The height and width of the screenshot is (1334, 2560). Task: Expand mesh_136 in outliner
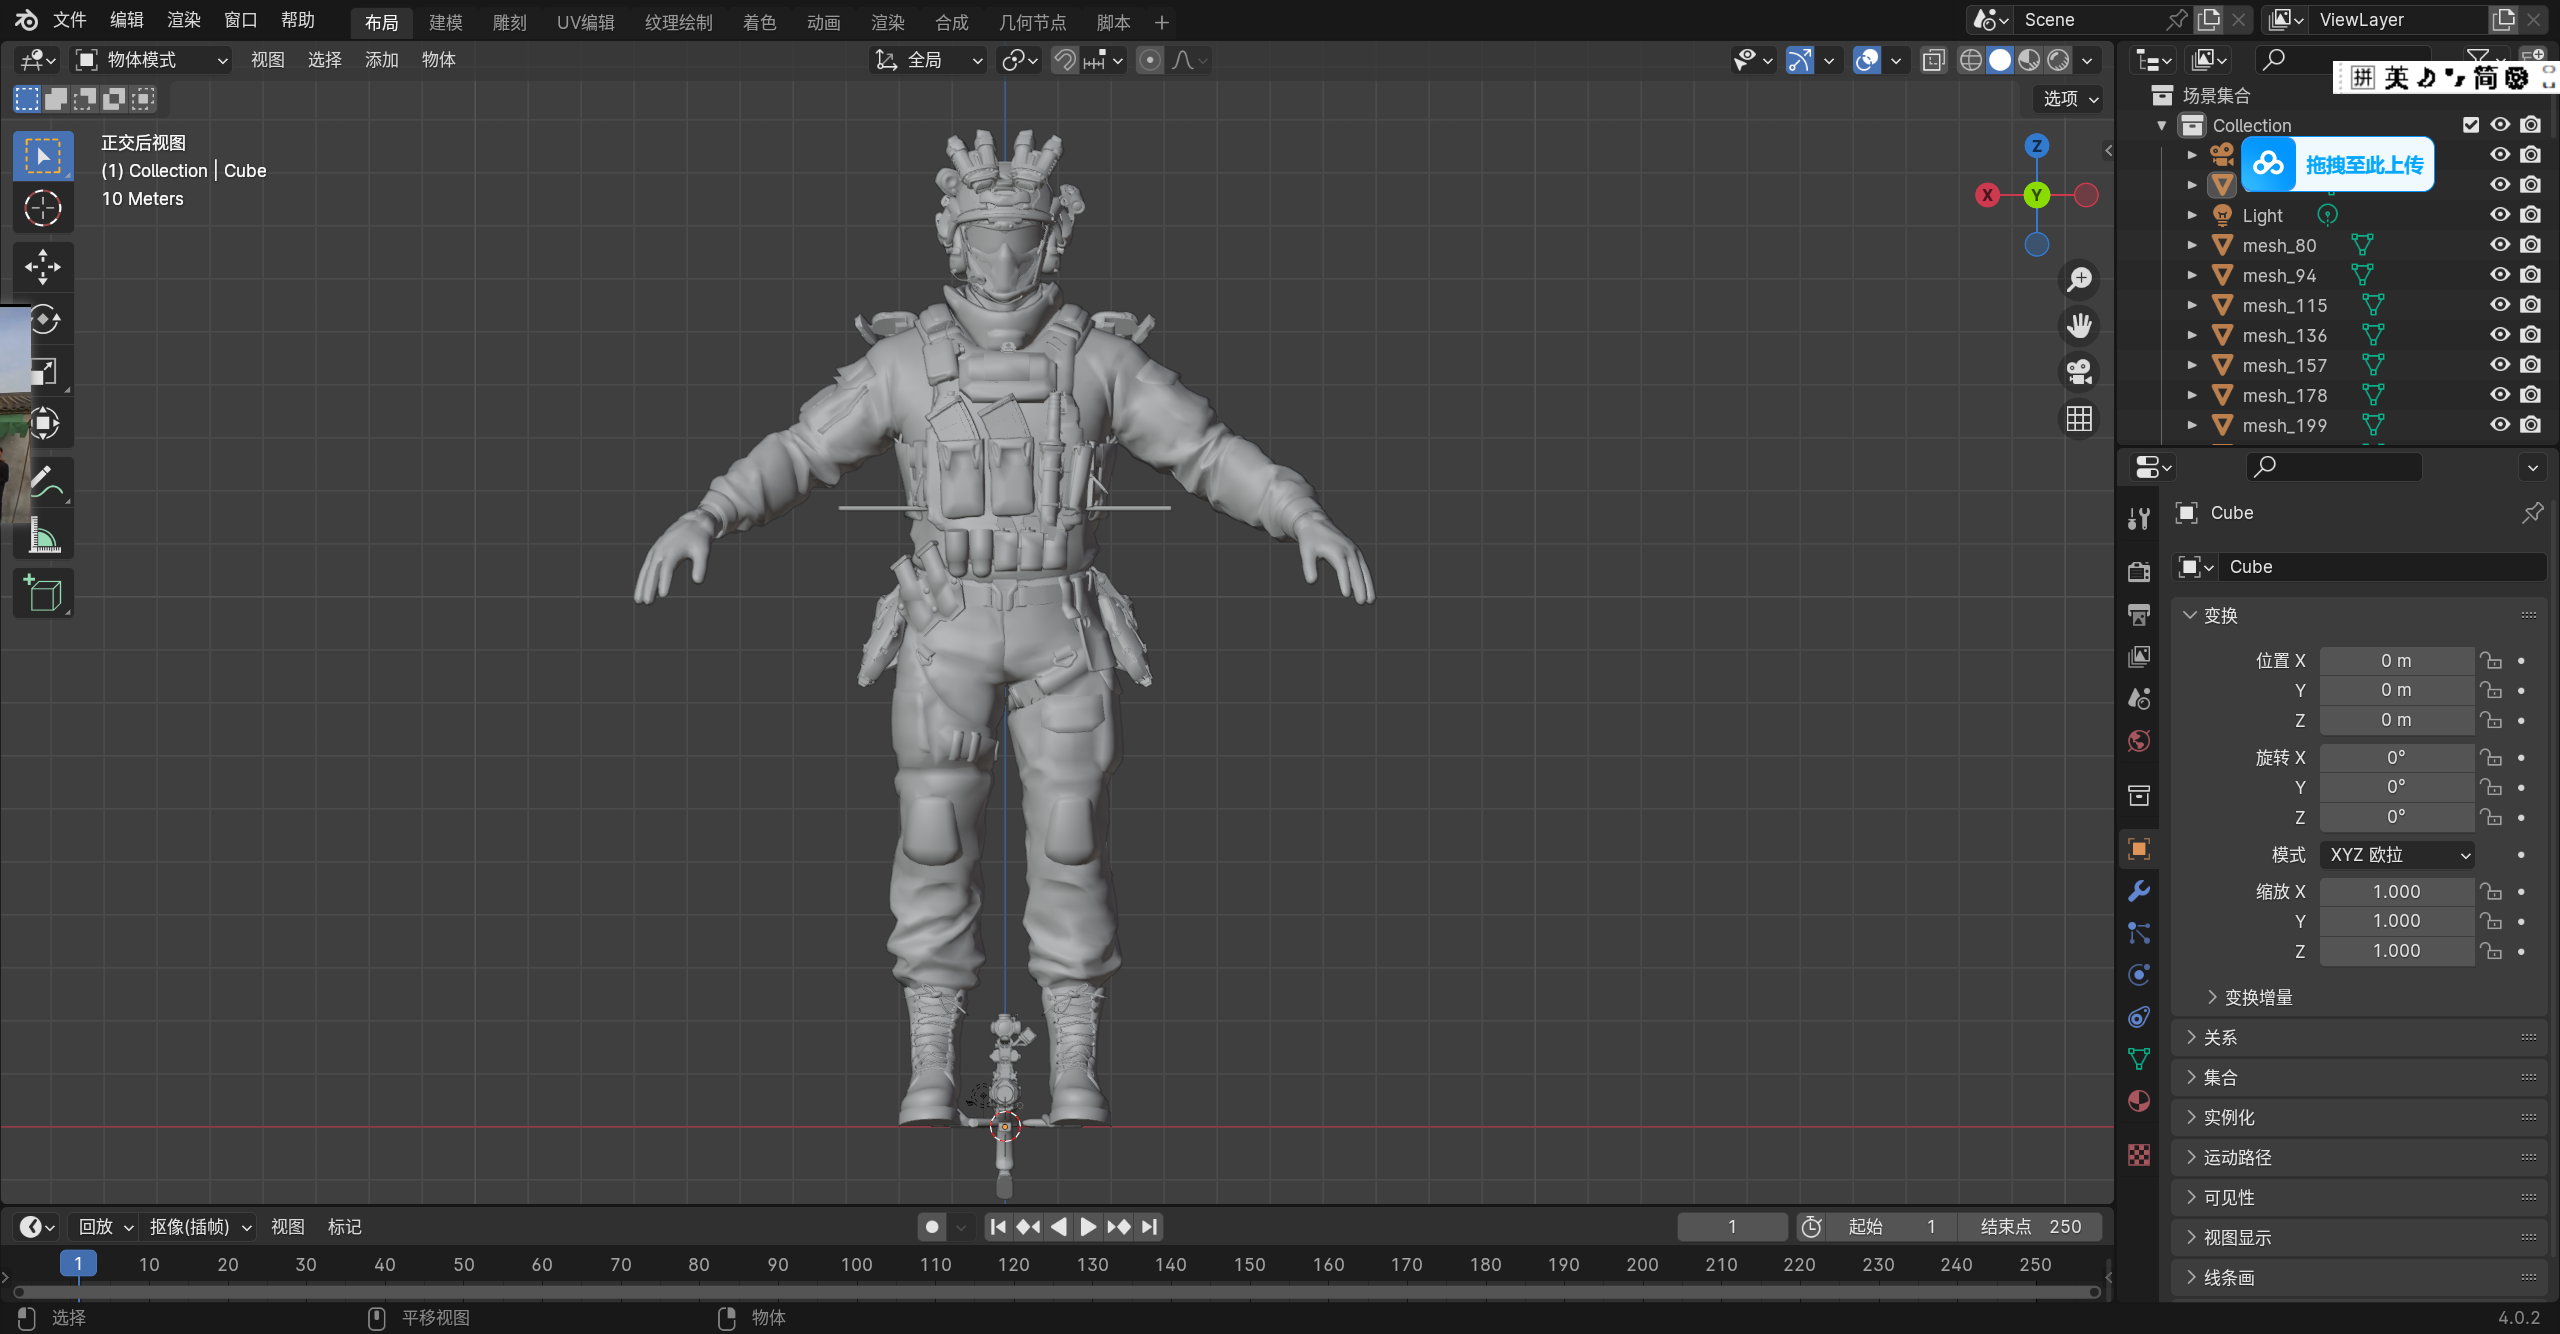pyautogui.click(x=2192, y=335)
